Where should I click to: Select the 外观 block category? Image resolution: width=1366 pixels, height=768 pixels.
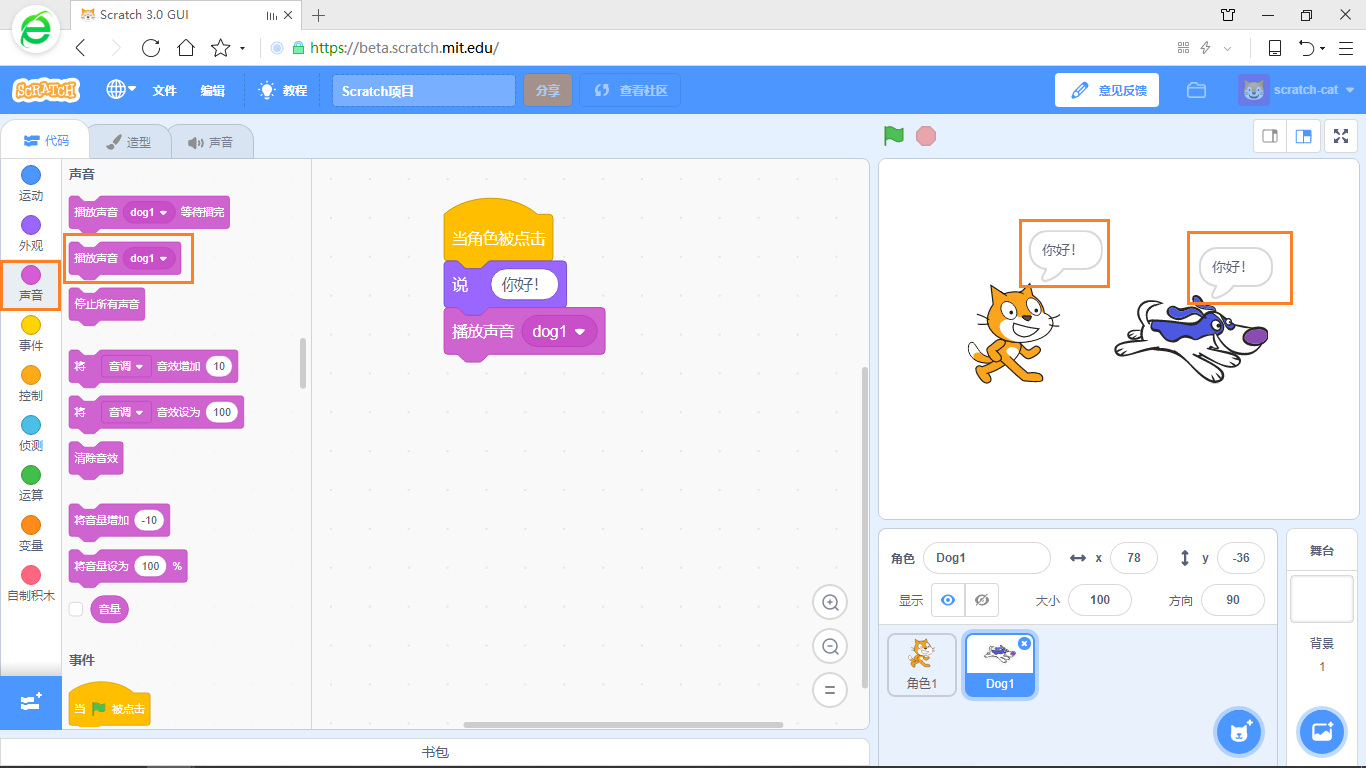click(31, 234)
